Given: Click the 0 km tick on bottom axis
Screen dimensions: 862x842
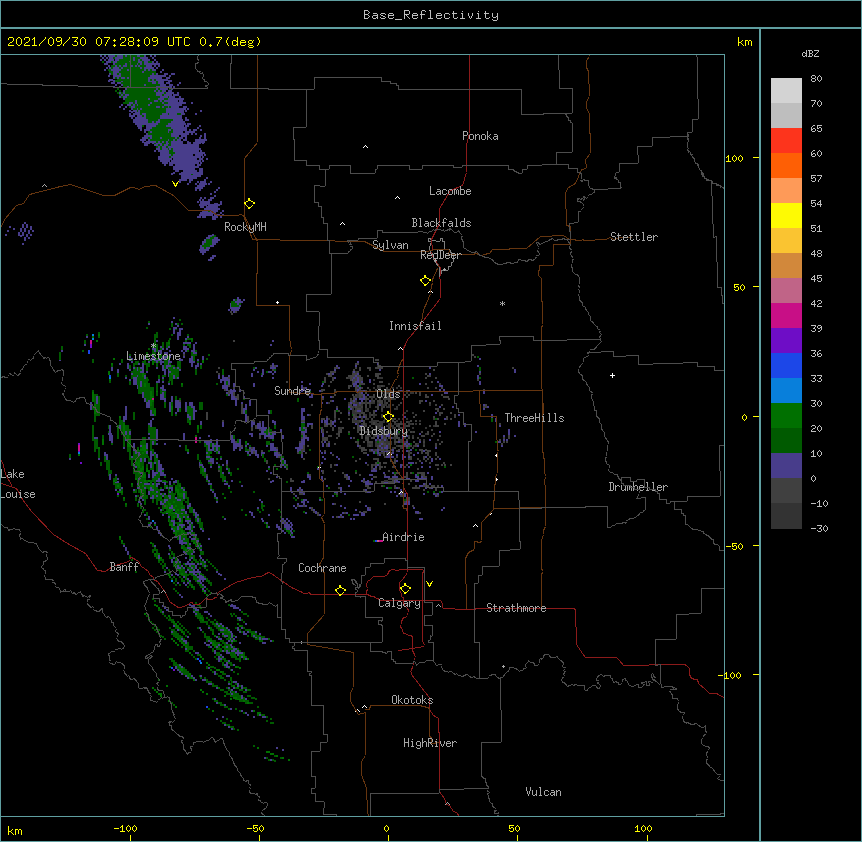Looking at the screenshot, I should click(x=386, y=828).
